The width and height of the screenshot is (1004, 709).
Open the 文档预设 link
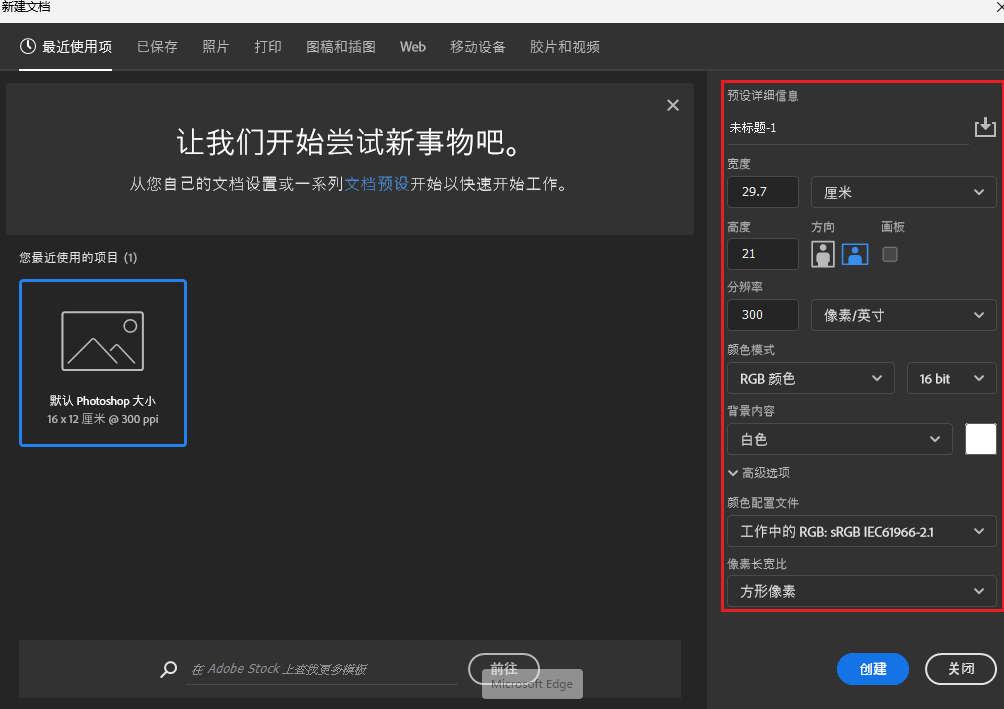pyautogui.click(x=377, y=184)
